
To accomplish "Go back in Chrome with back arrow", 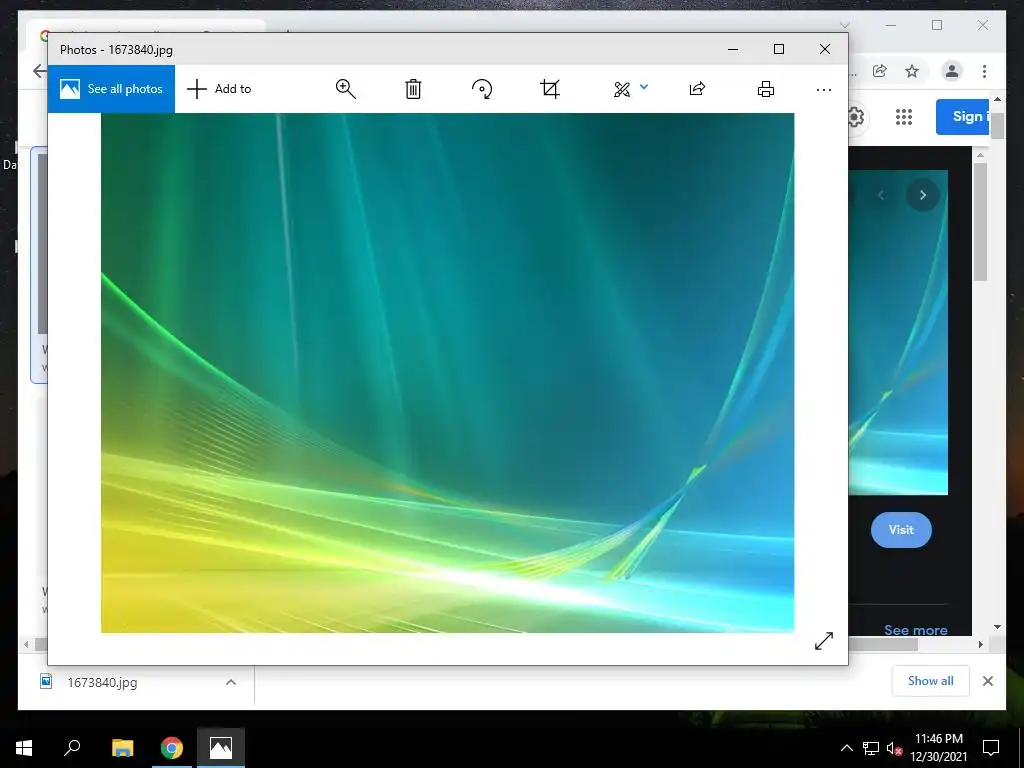I will click(x=40, y=71).
